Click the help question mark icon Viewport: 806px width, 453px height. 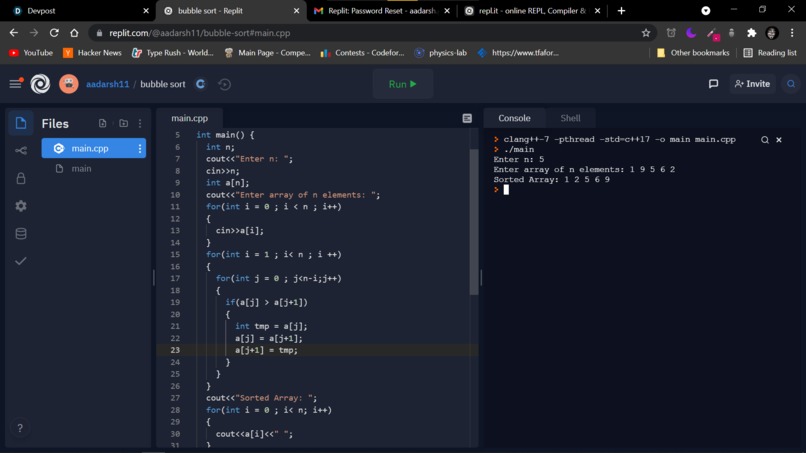click(20, 428)
